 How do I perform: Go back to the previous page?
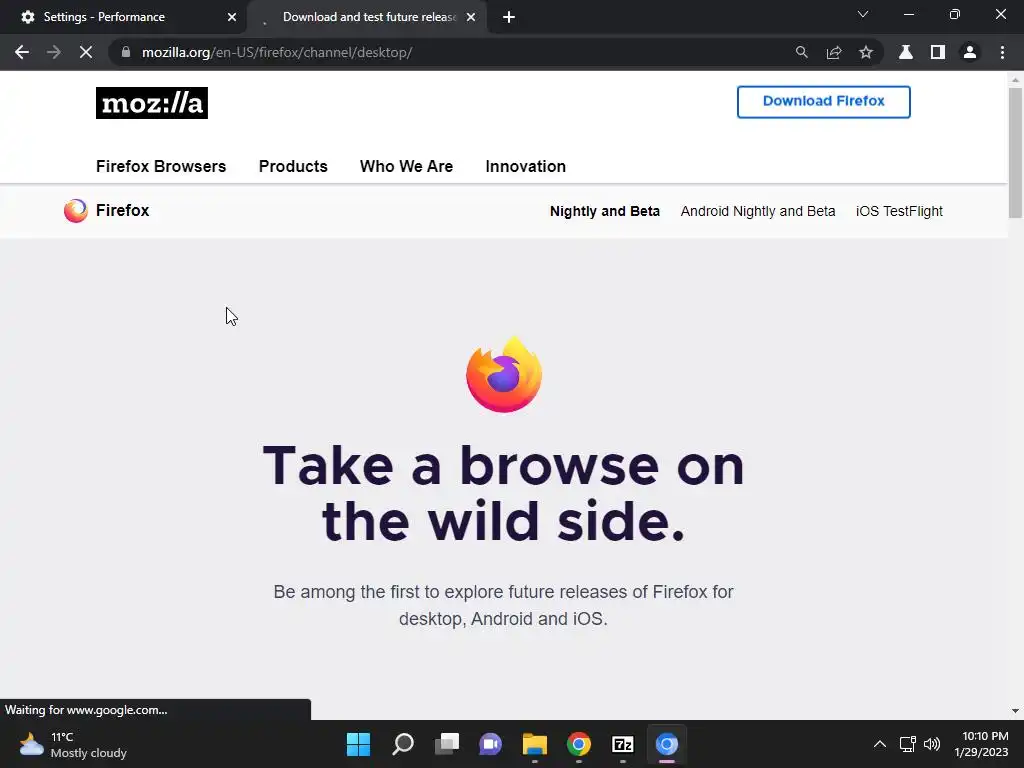[x=22, y=52]
